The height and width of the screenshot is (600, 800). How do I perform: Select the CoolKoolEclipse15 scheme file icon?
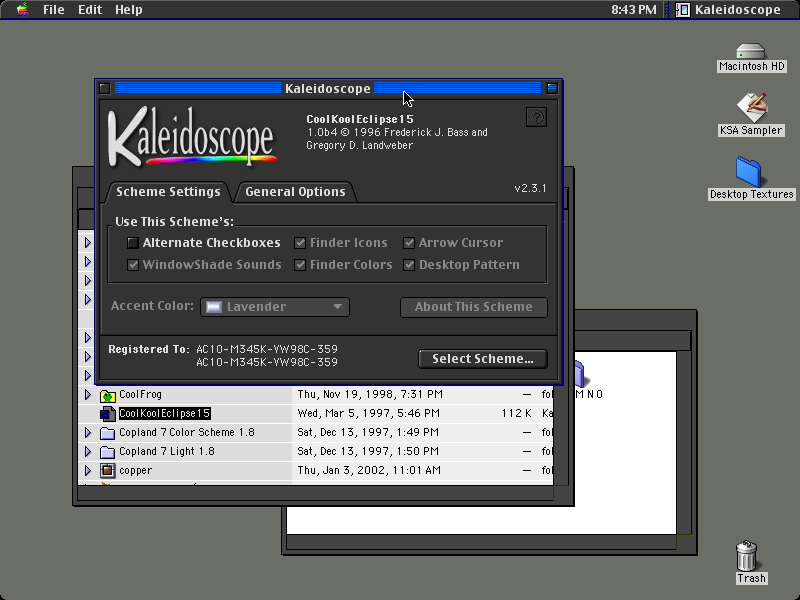(x=108, y=413)
